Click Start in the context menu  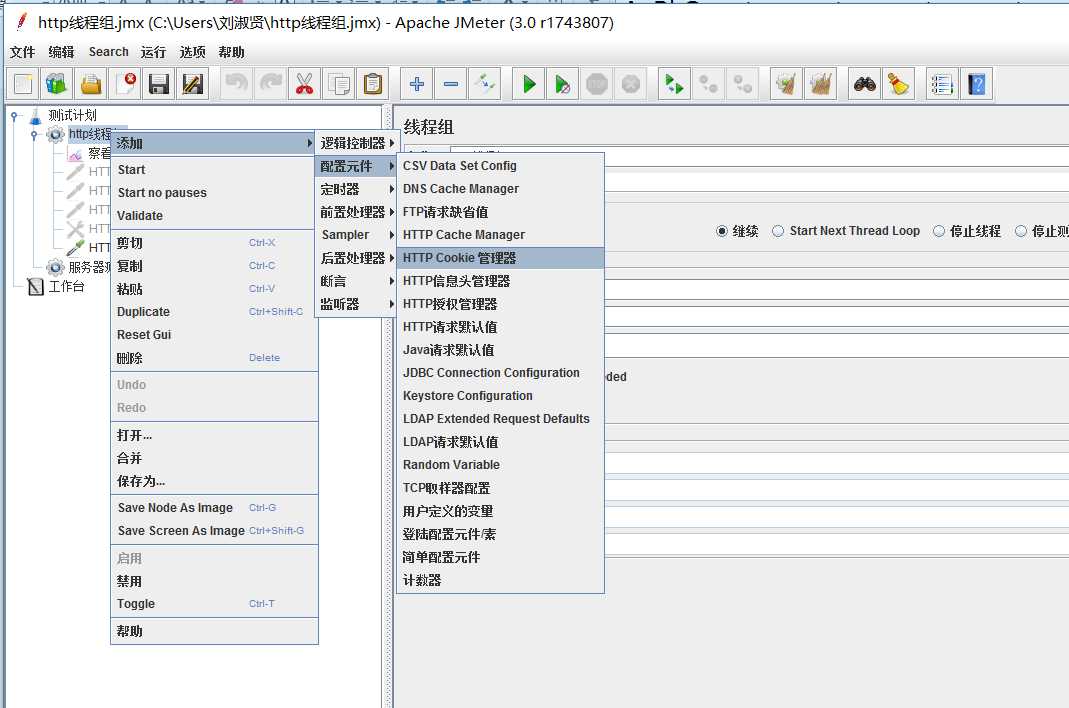[x=214, y=170]
